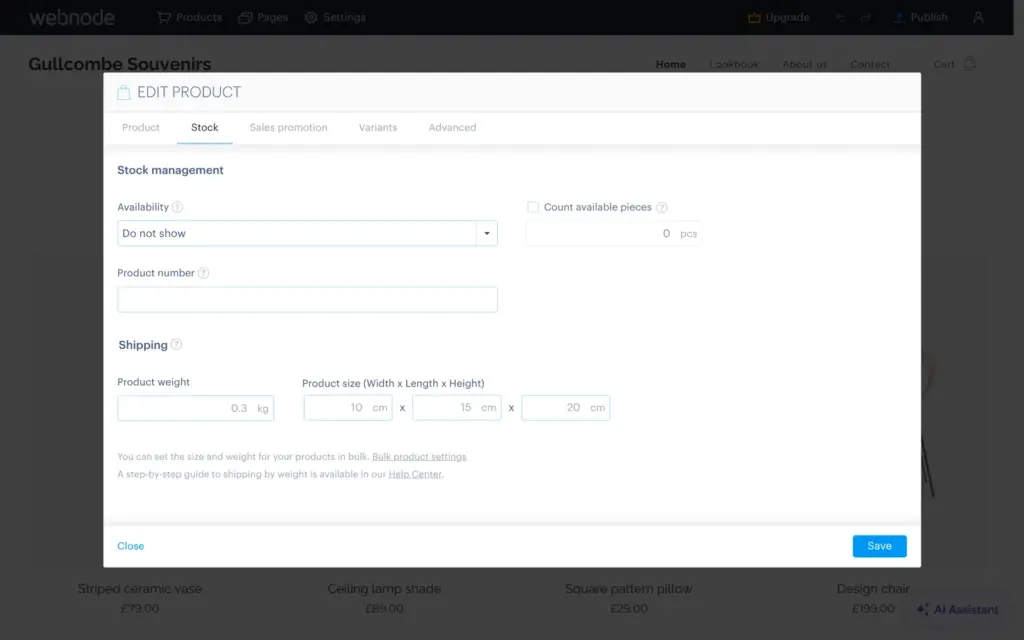Click the £29.00 price text
The height and width of the screenshot is (640, 1024).
[629, 608]
